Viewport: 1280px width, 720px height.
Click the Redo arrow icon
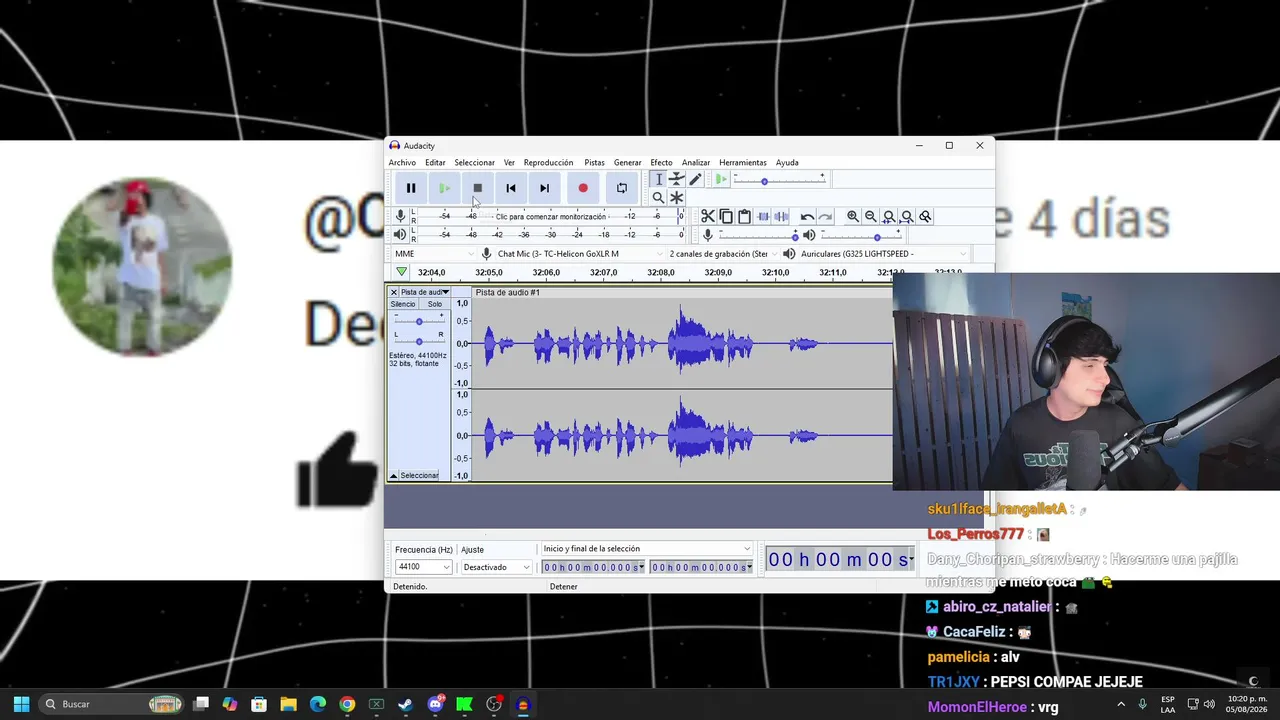(x=825, y=216)
